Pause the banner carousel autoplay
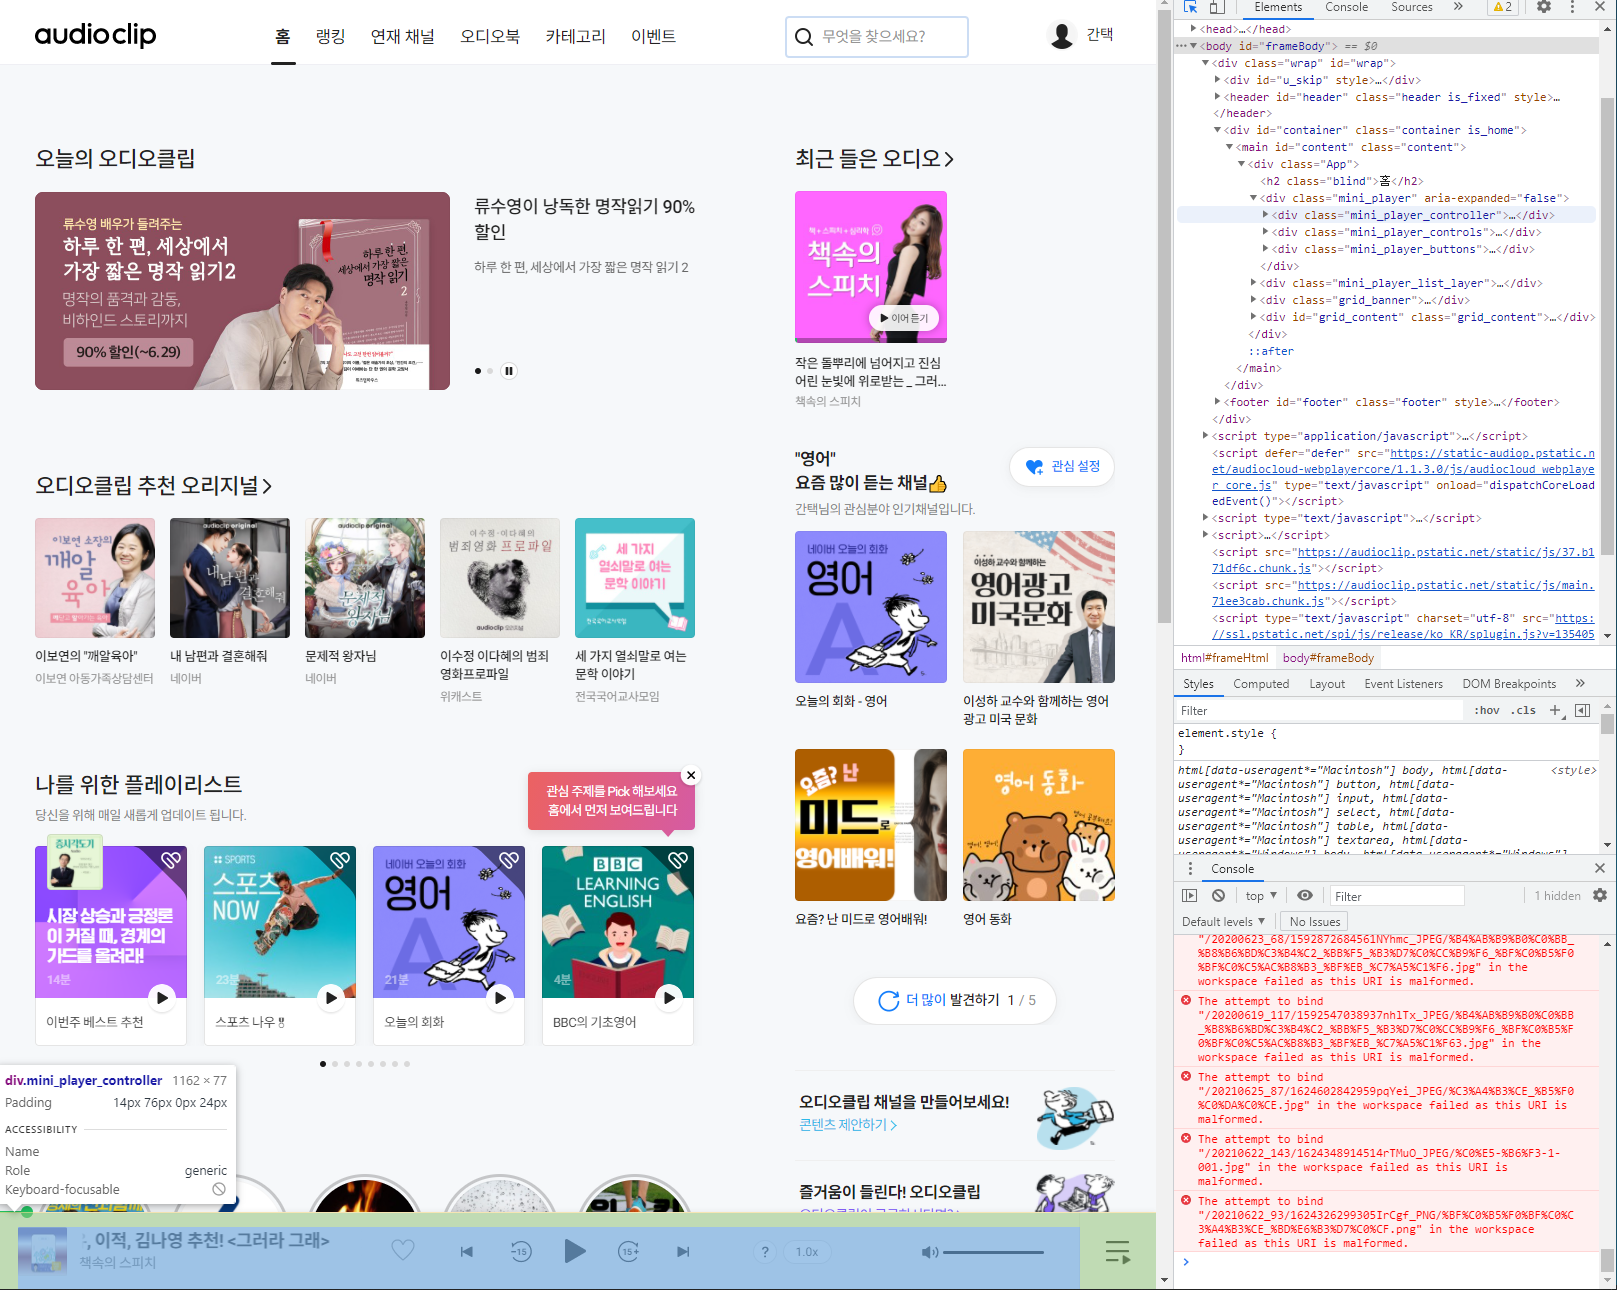The image size is (1617, 1296). point(509,371)
